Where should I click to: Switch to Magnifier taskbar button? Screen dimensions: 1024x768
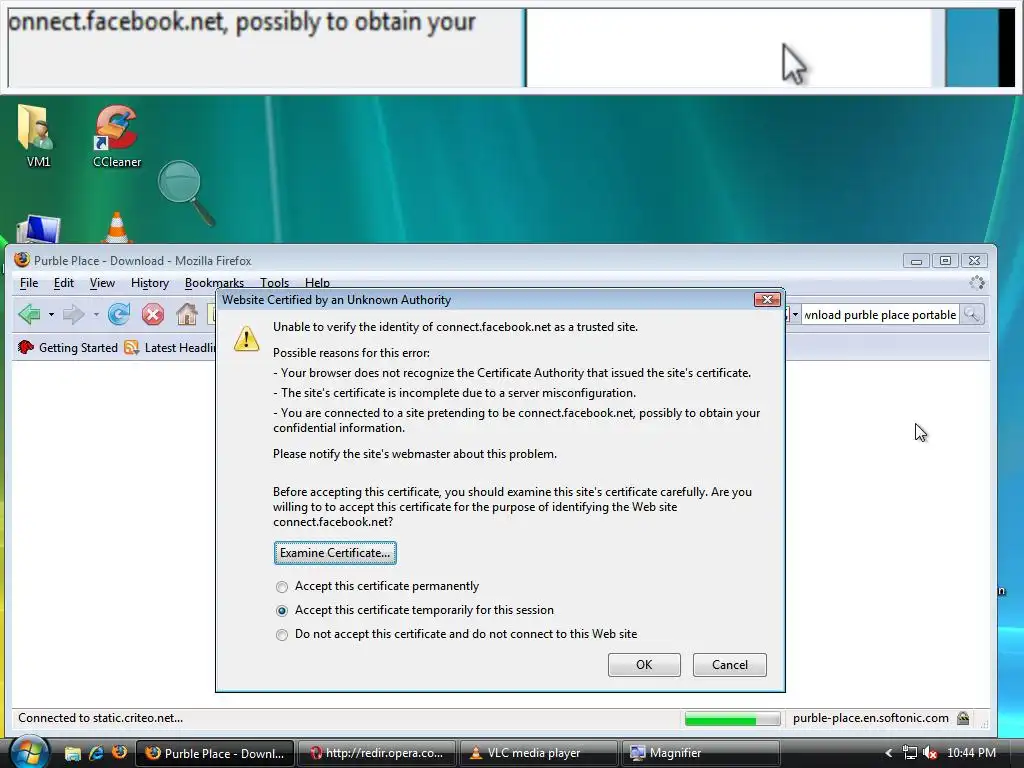701,753
